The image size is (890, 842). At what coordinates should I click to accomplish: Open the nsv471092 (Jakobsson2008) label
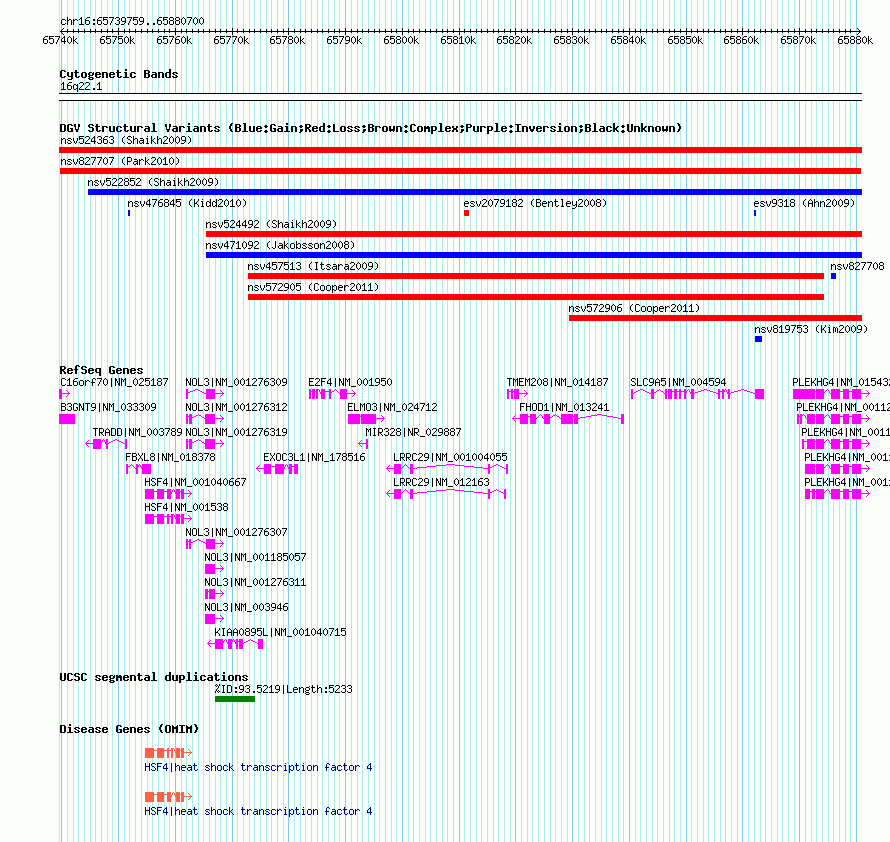tap(280, 245)
